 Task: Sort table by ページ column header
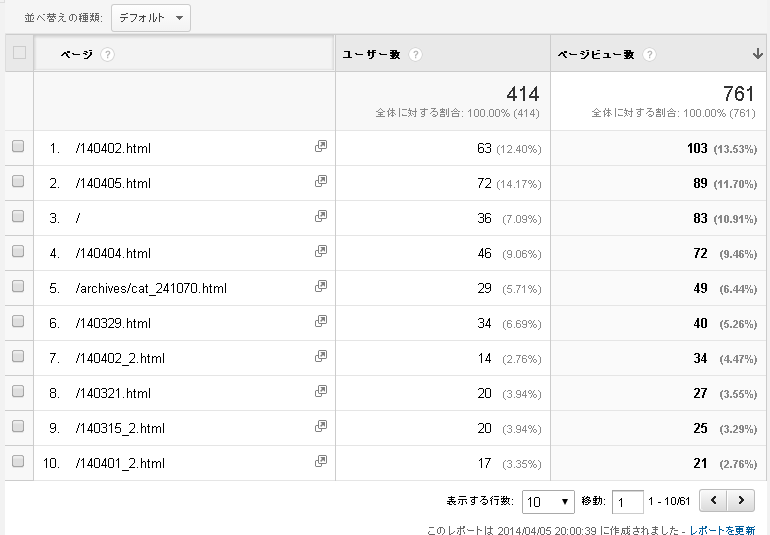click(x=77, y=55)
